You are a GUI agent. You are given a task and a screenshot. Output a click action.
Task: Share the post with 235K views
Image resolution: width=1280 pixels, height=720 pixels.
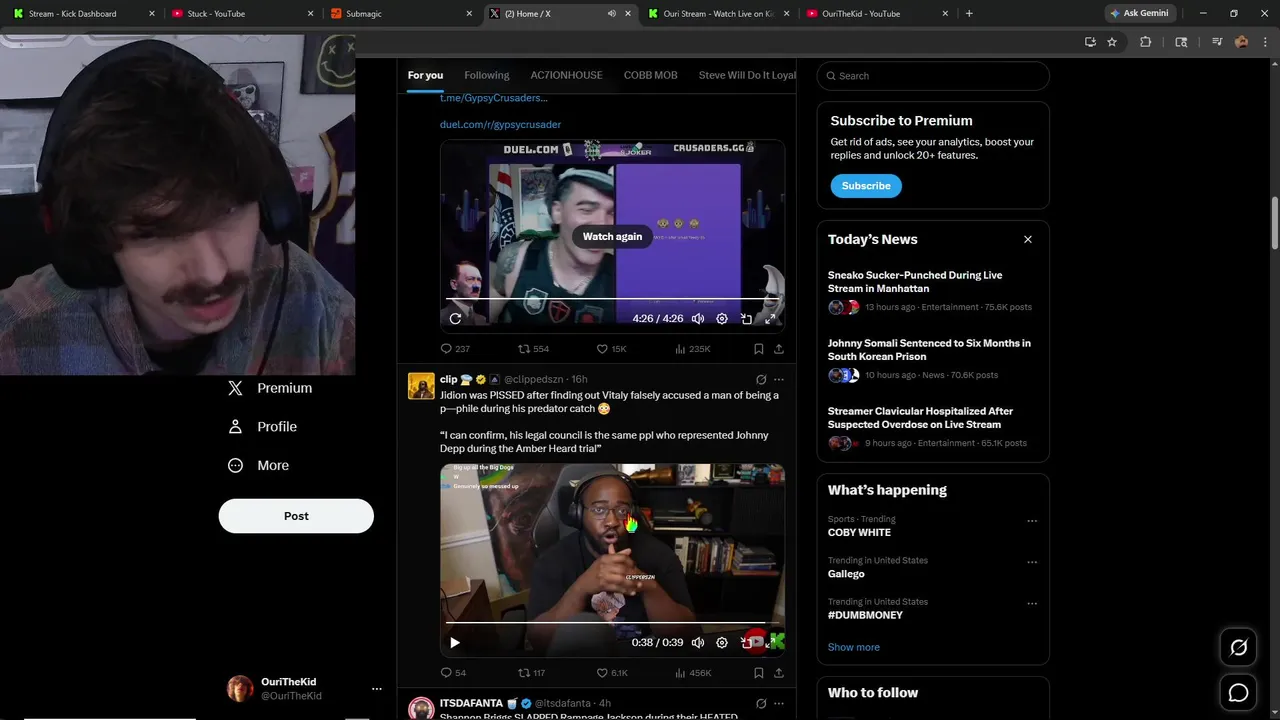[x=779, y=349]
